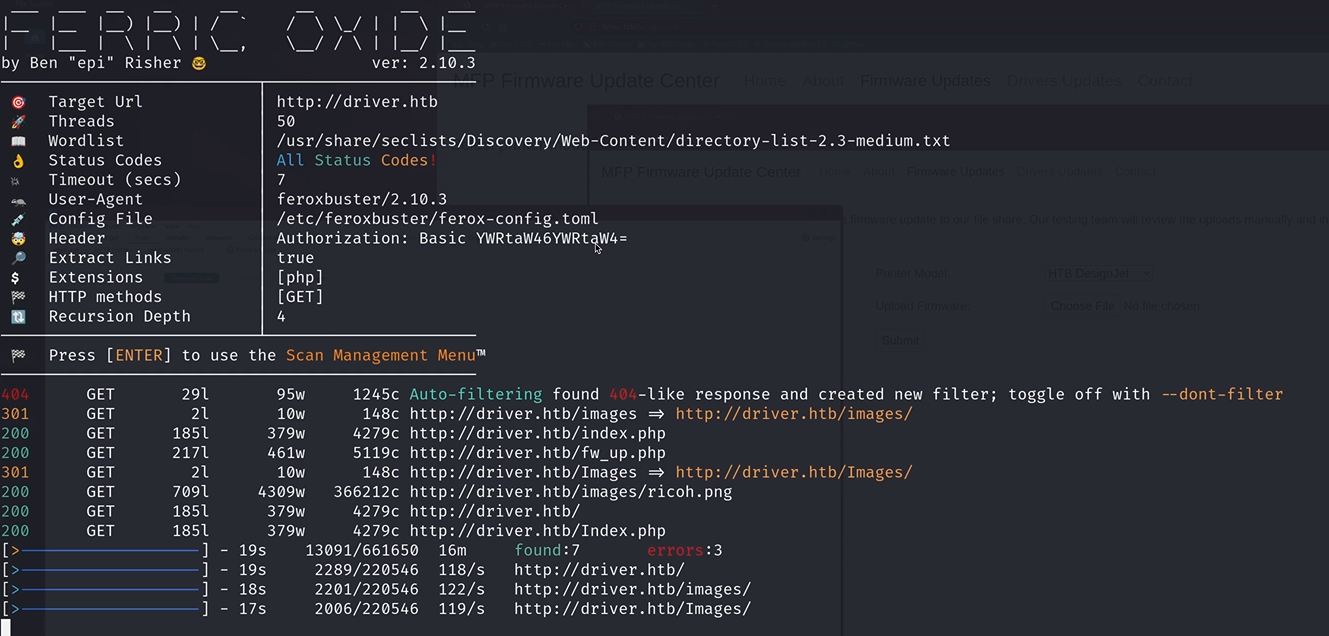Click the dollar icon beside Extensions
Image resolution: width=1329 pixels, height=636 pixels.
(x=16, y=277)
